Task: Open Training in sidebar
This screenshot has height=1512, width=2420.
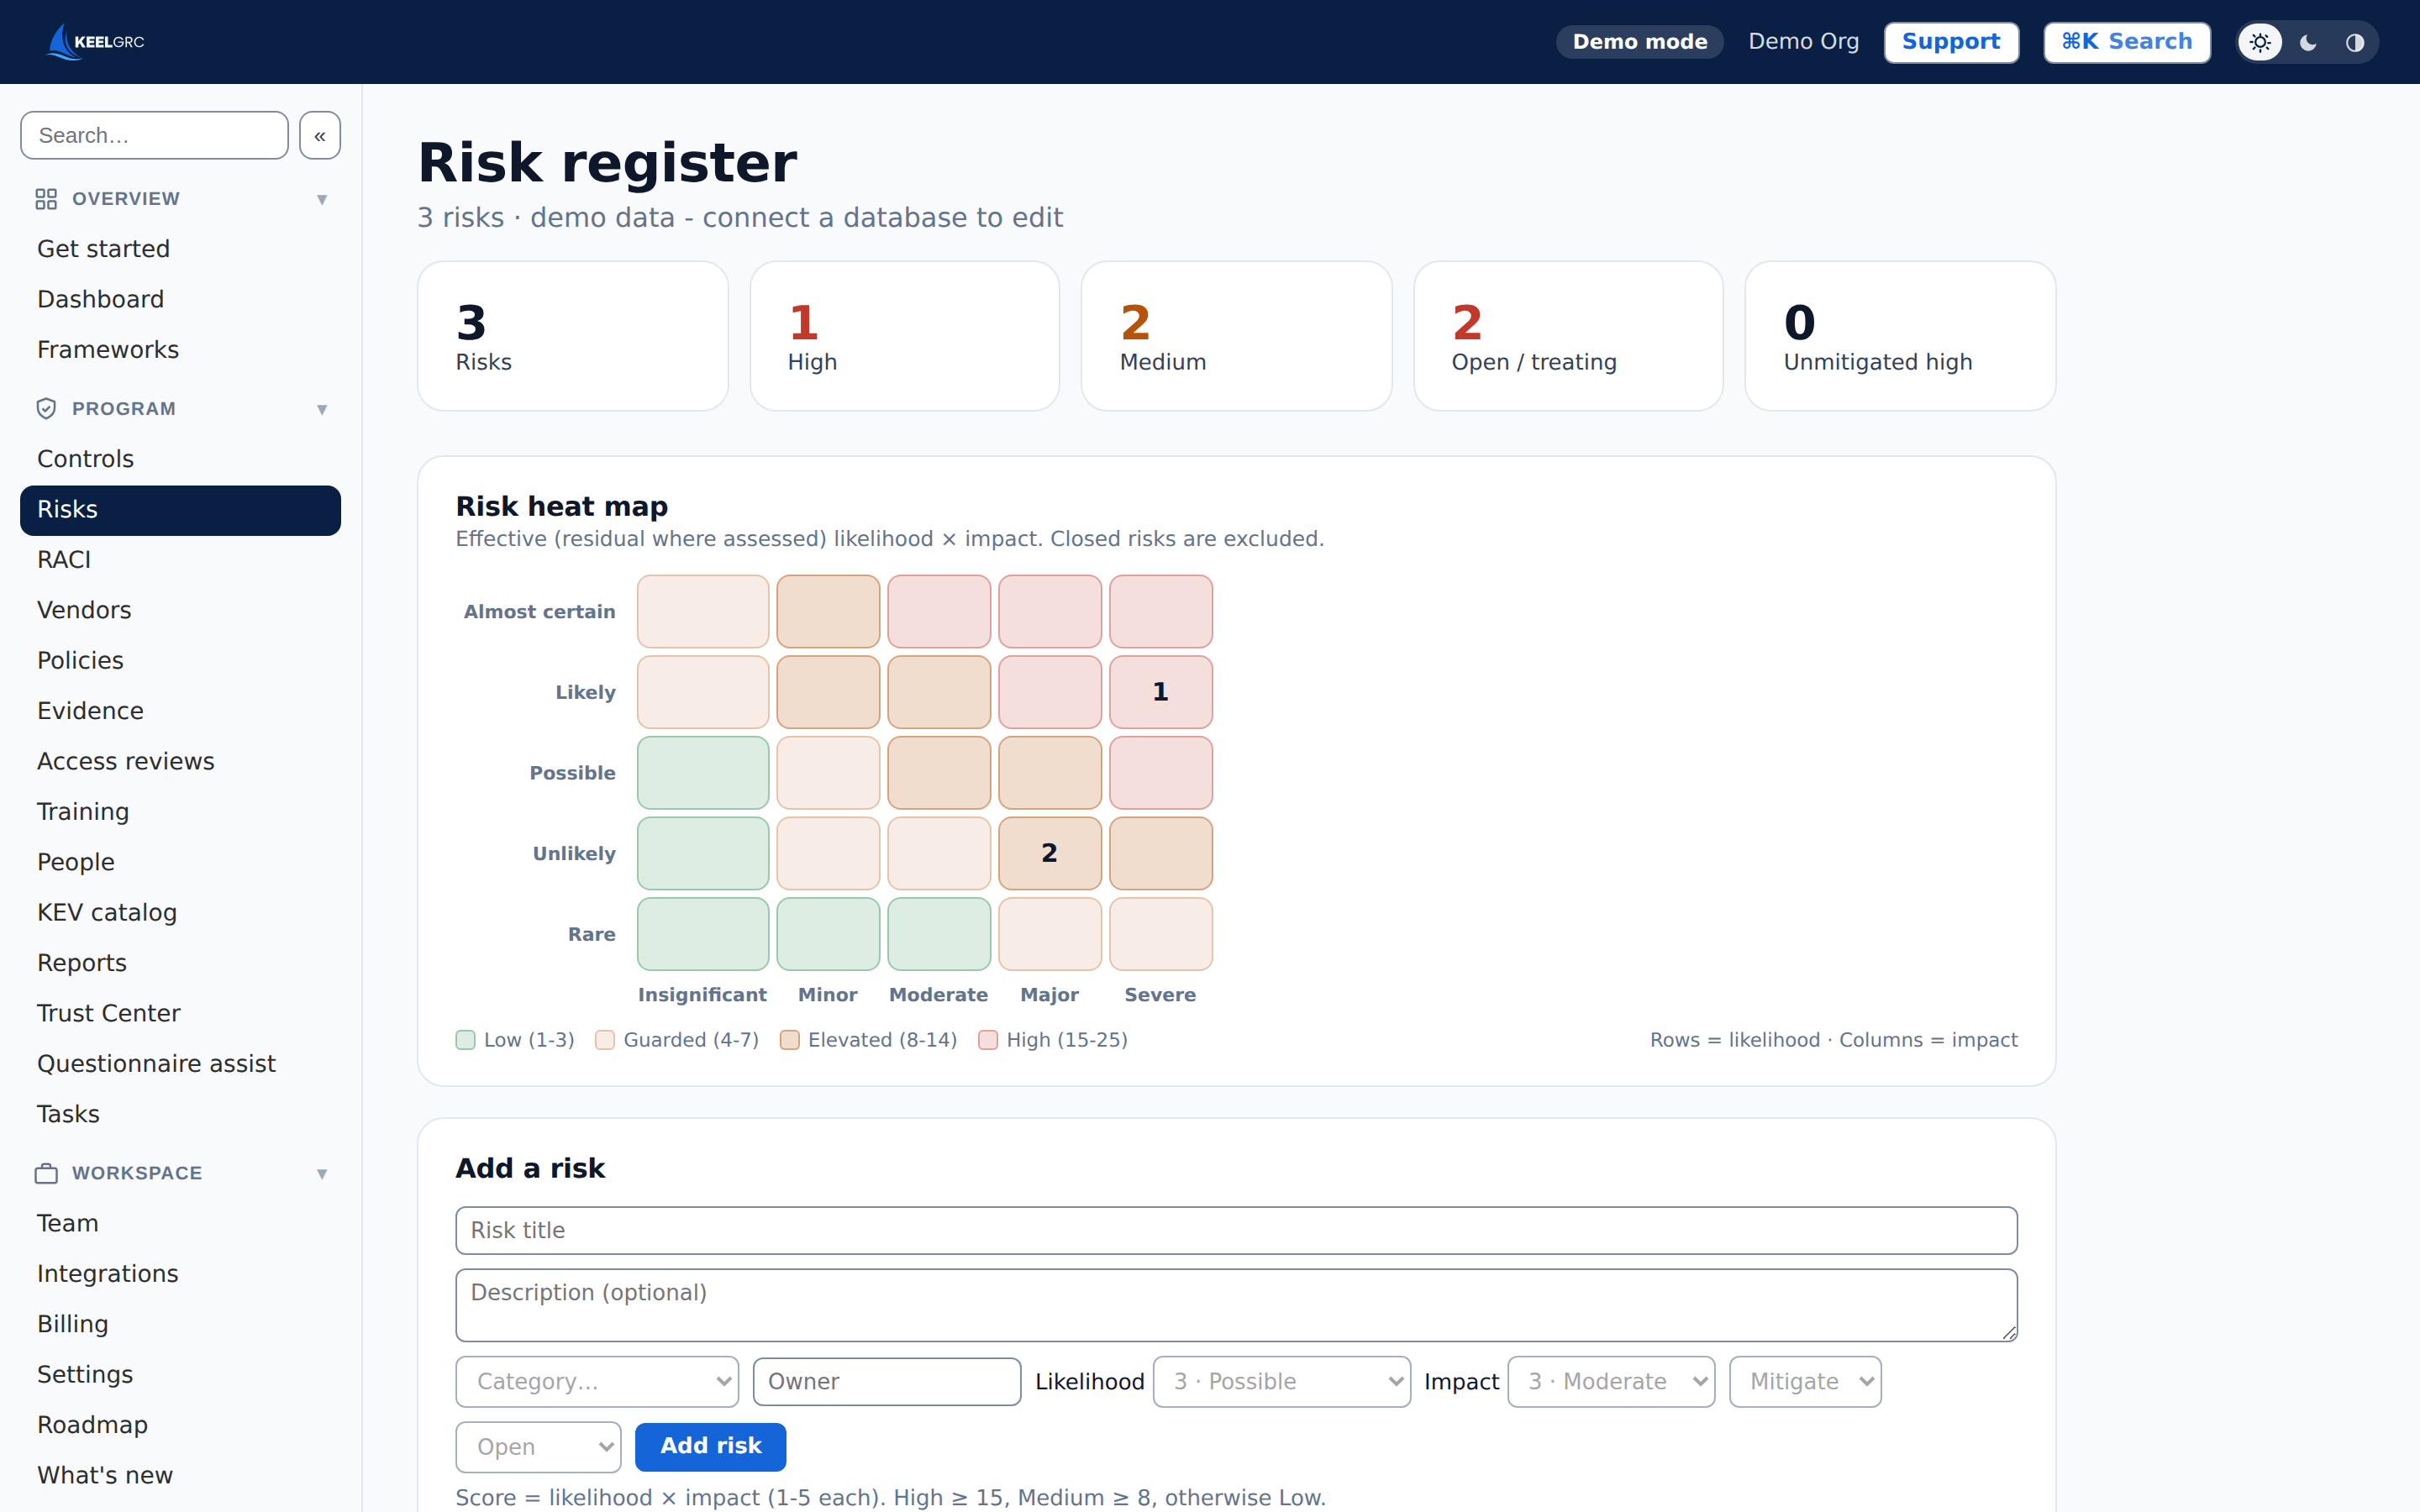Action: pyautogui.click(x=180, y=812)
